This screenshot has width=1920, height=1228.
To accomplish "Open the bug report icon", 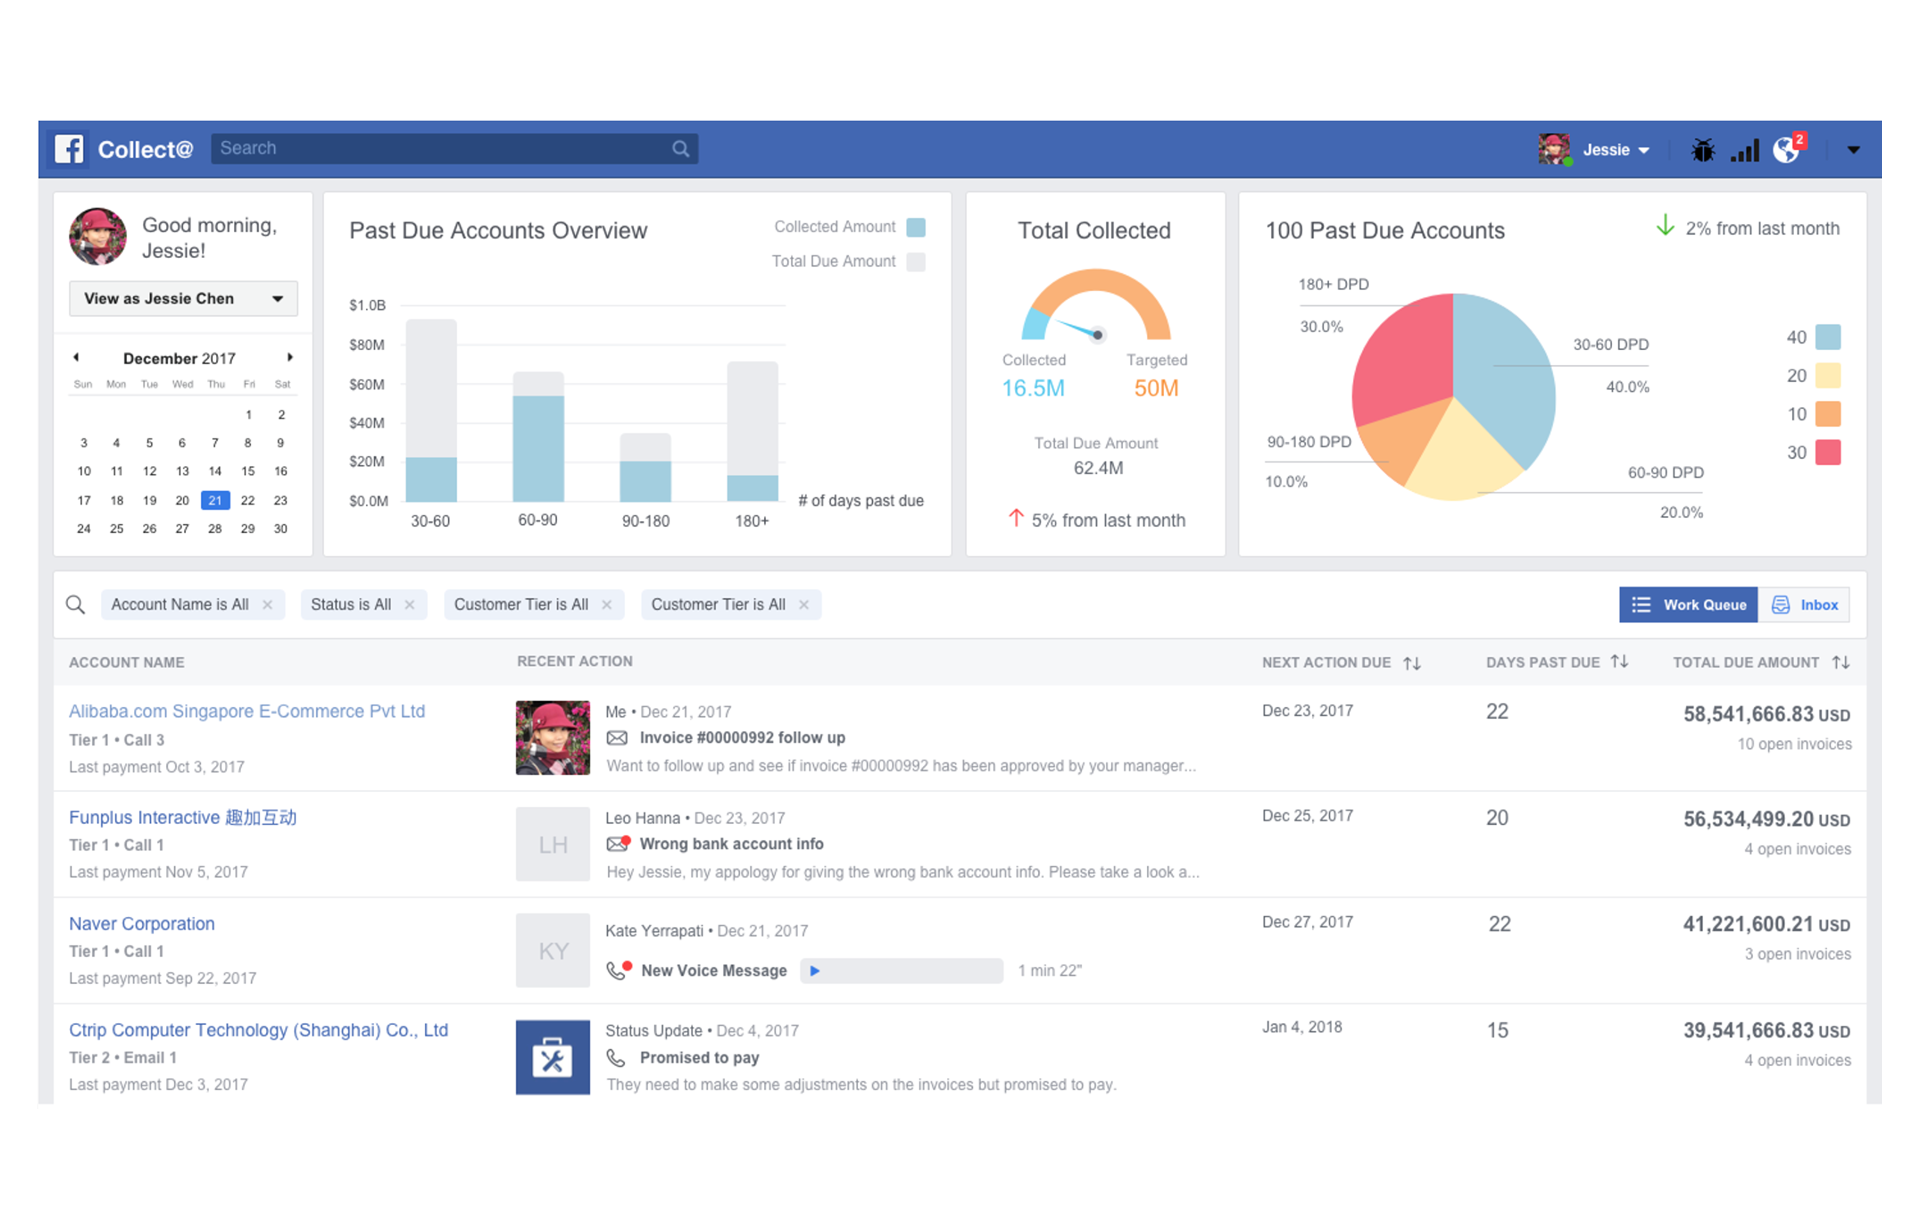I will 1702,150.
